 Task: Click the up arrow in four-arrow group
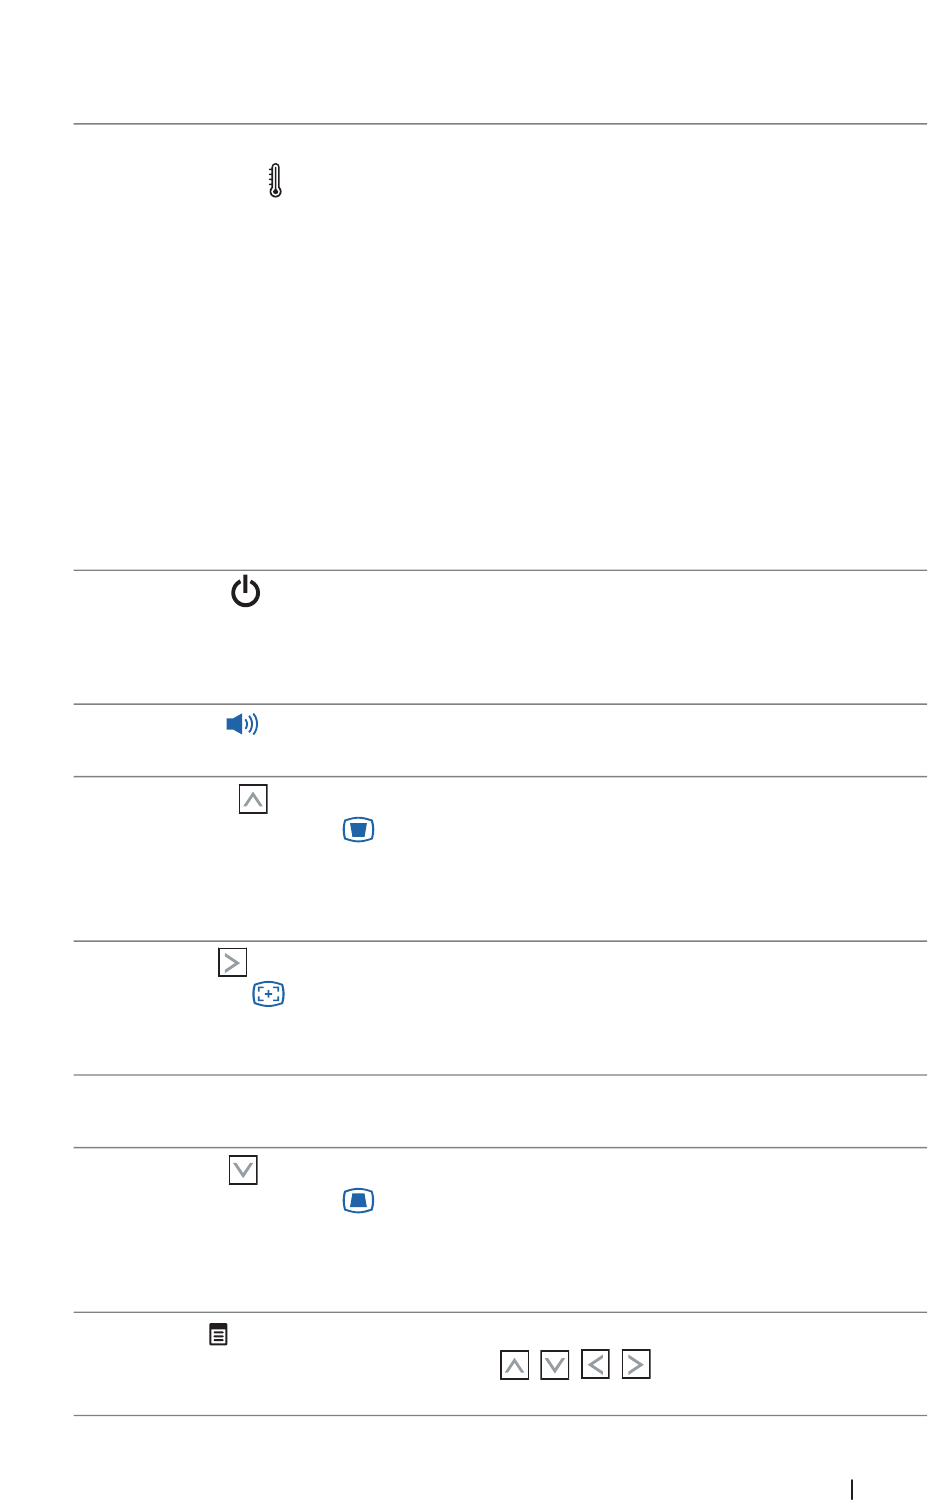point(514,1365)
